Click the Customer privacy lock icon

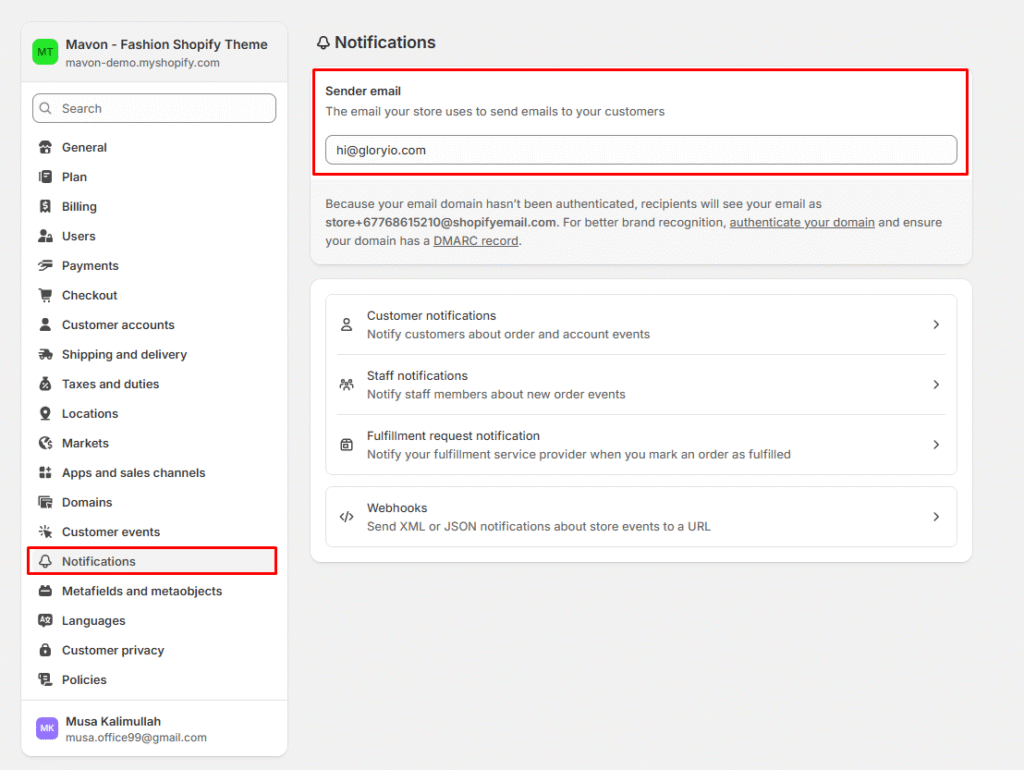pos(45,650)
